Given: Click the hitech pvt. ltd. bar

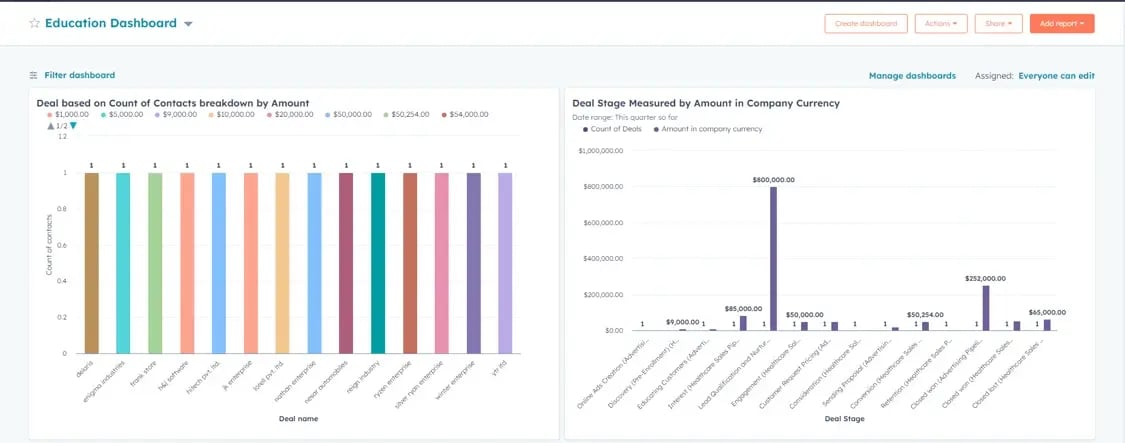Looking at the screenshot, I should 219,263.
